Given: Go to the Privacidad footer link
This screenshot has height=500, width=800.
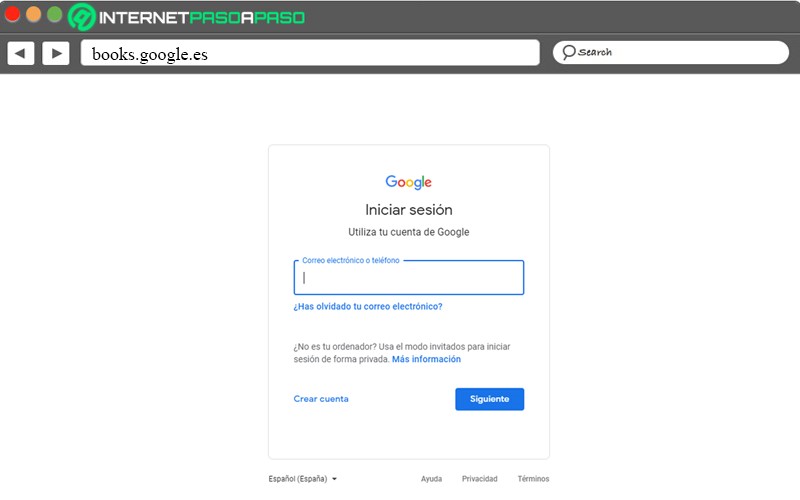Looking at the screenshot, I should click(479, 479).
